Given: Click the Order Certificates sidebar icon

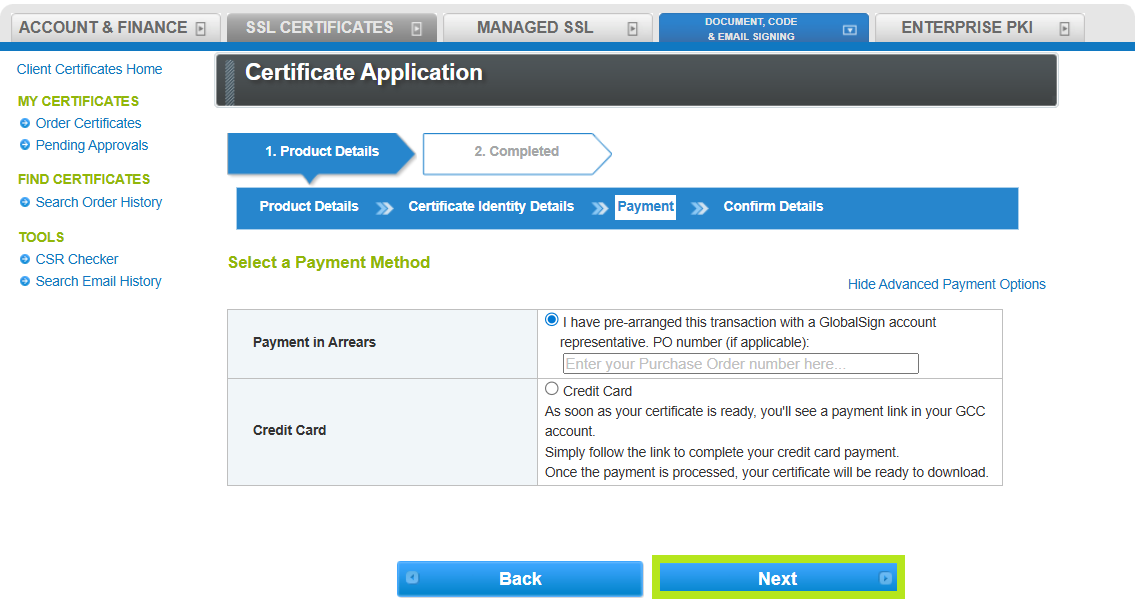Looking at the screenshot, I should click(x=23, y=123).
